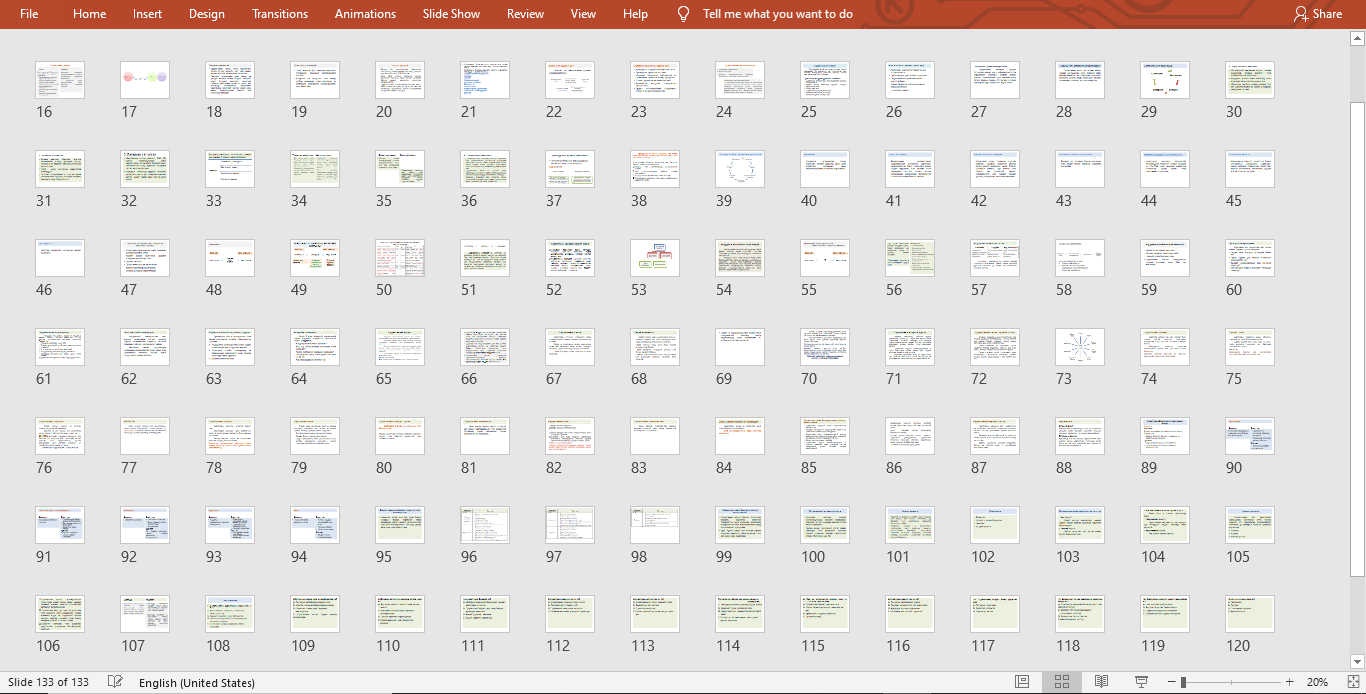Switch to Normal view in status bar

(x=1022, y=682)
